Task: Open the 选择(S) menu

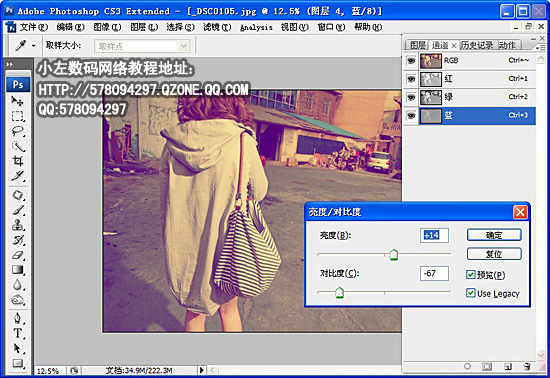Action: tap(180, 27)
